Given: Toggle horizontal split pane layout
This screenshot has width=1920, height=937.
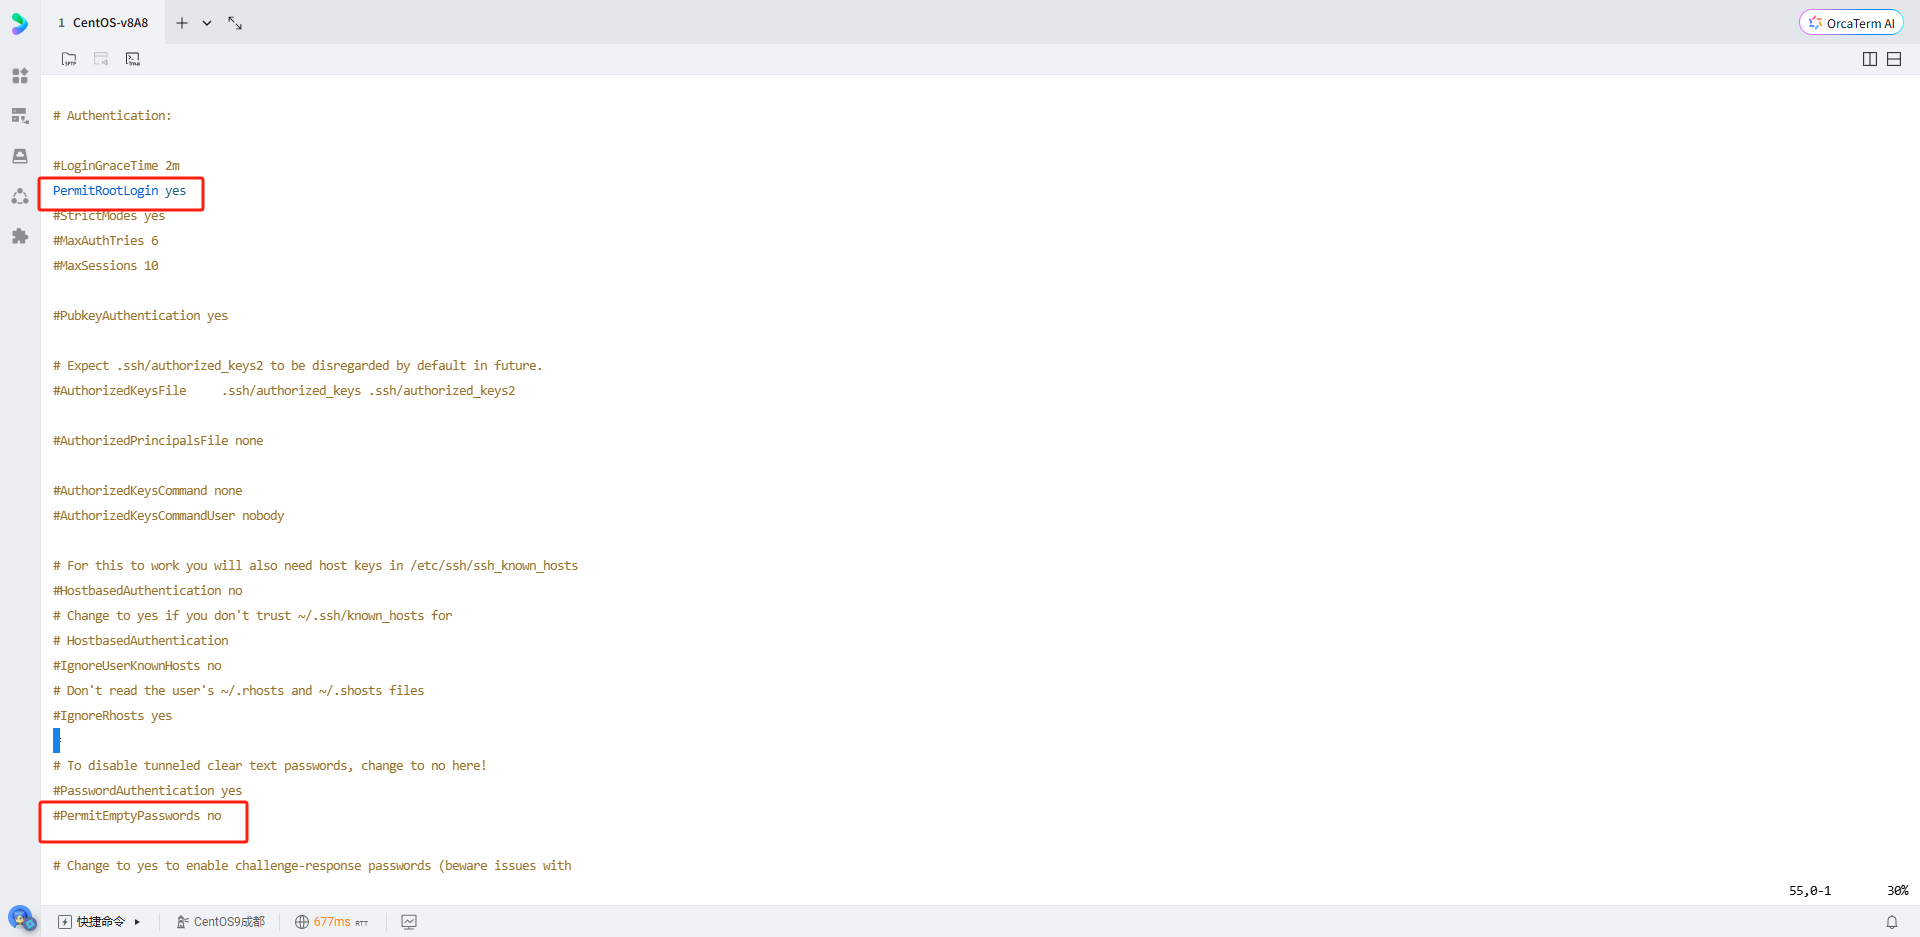Looking at the screenshot, I should coord(1894,58).
